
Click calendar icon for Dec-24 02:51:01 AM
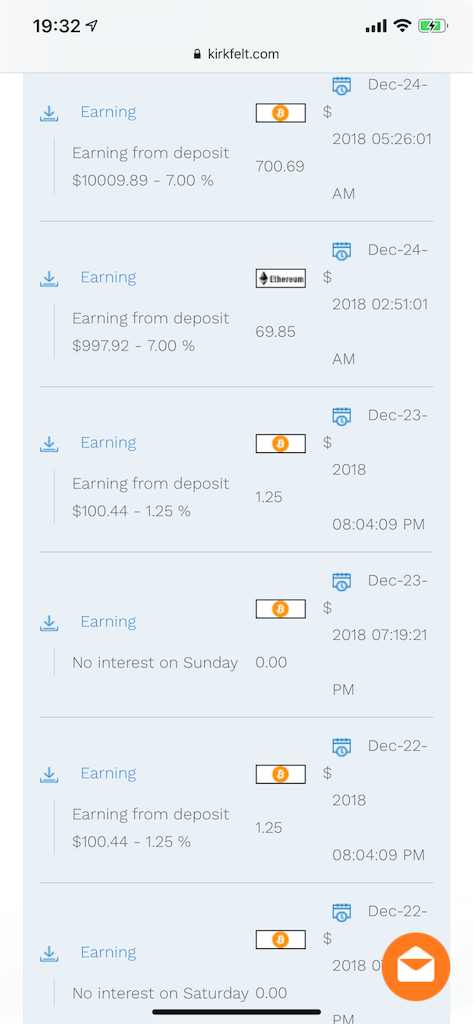point(341,251)
